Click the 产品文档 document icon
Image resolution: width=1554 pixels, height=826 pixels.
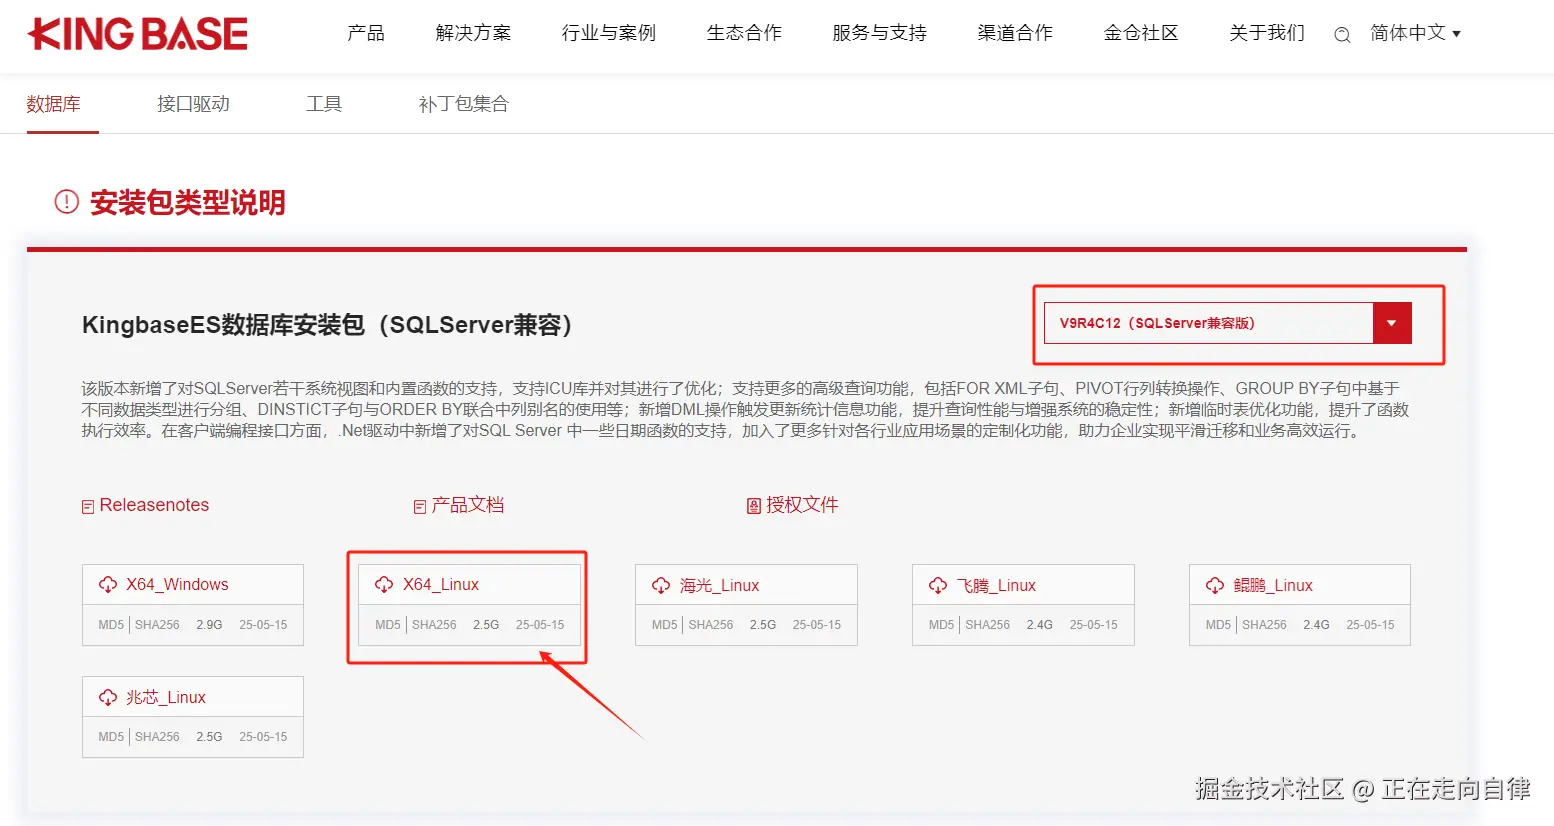point(420,507)
